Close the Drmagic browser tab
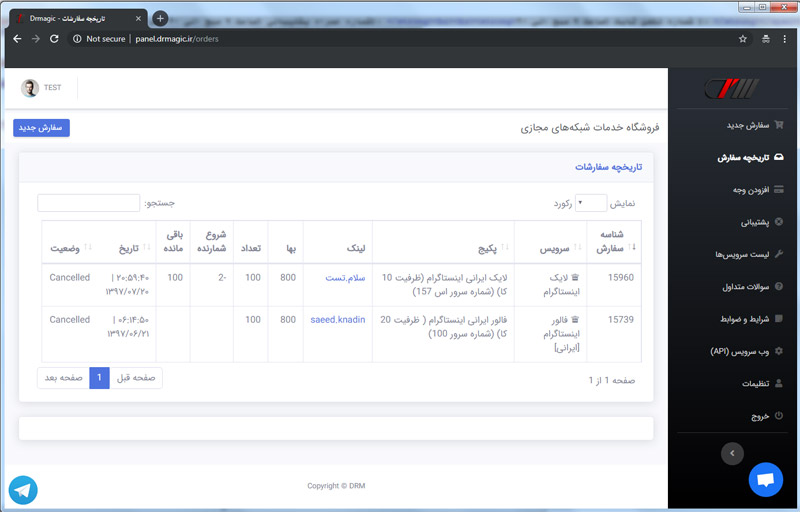This screenshot has height=512, width=800. coord(138,18)
